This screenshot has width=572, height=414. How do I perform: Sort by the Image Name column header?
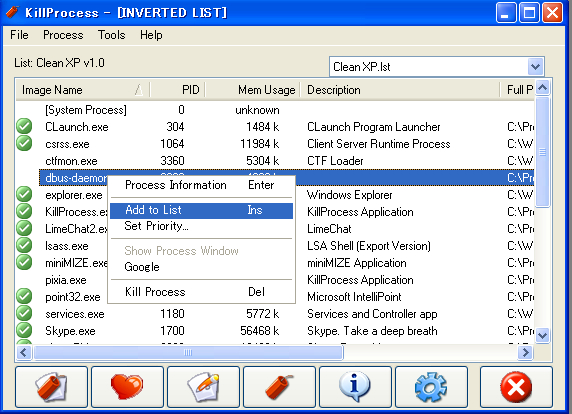[83, 90]
